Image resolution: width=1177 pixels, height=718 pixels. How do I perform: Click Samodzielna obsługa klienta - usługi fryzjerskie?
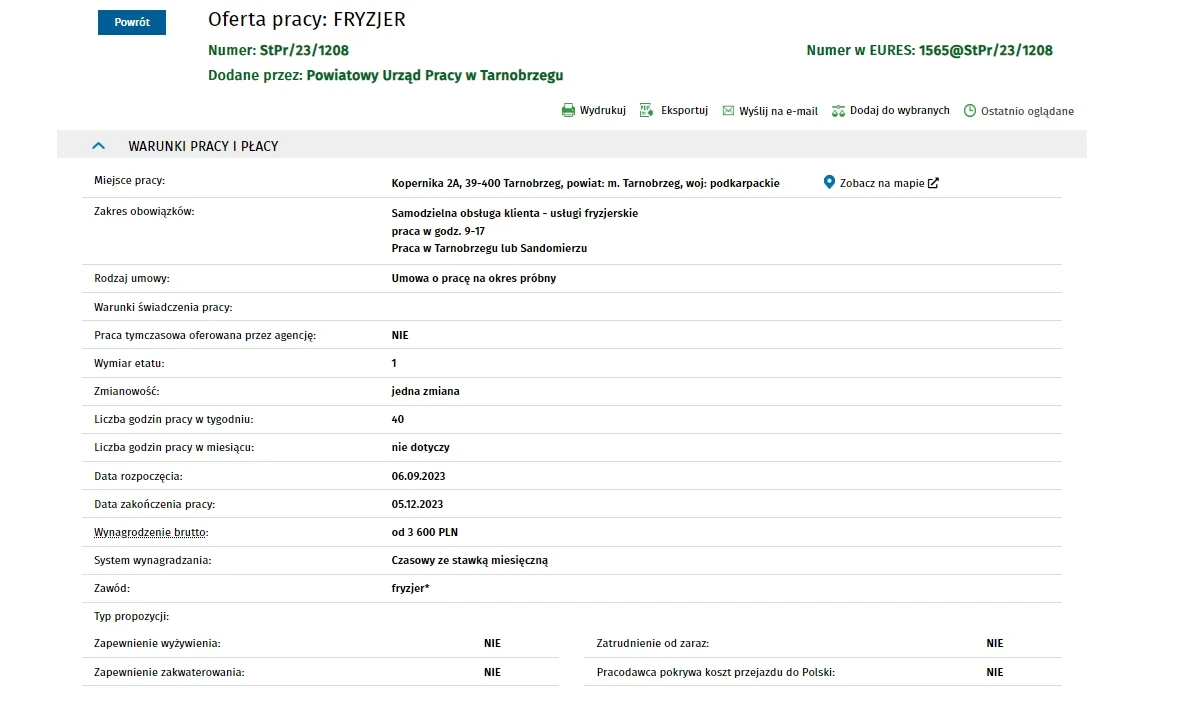[515, 213]
